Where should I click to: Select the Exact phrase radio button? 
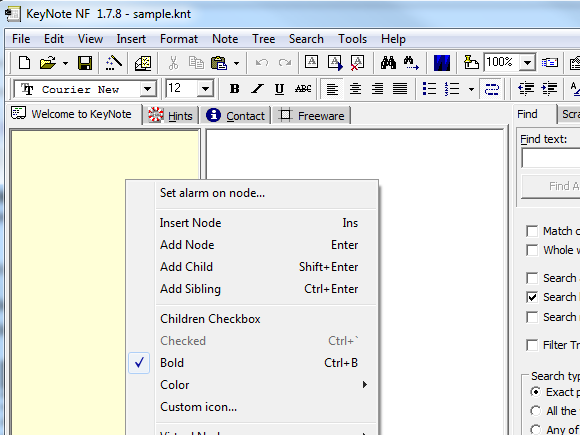535,392
